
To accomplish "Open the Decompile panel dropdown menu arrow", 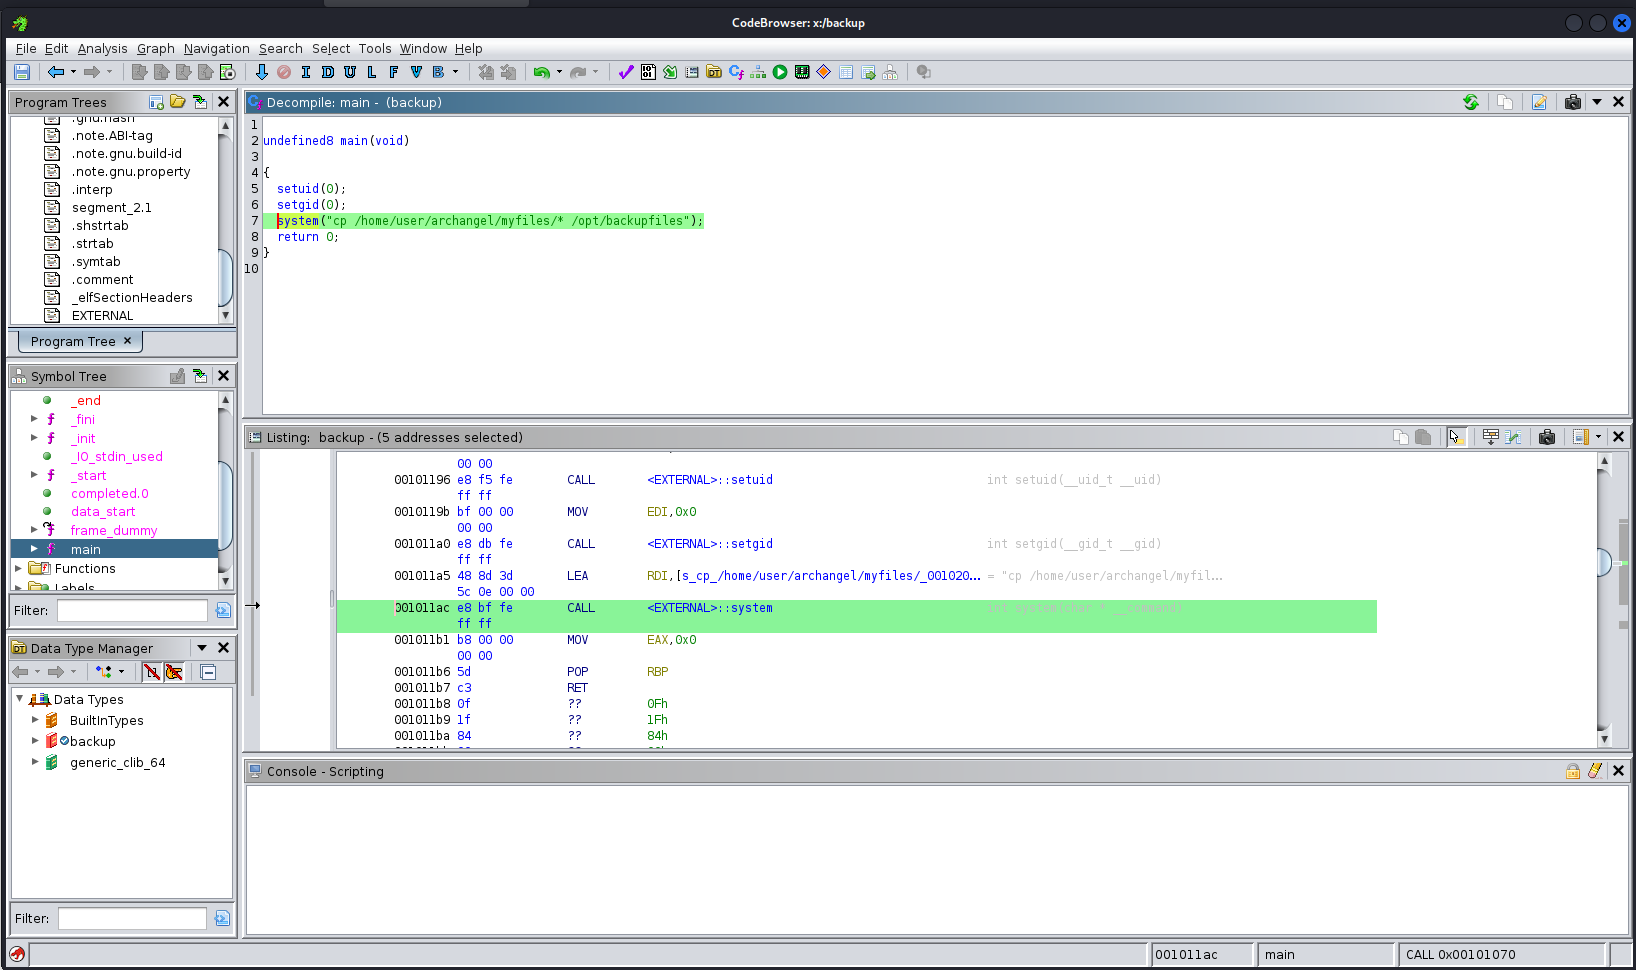I will tap(1597, 102).
